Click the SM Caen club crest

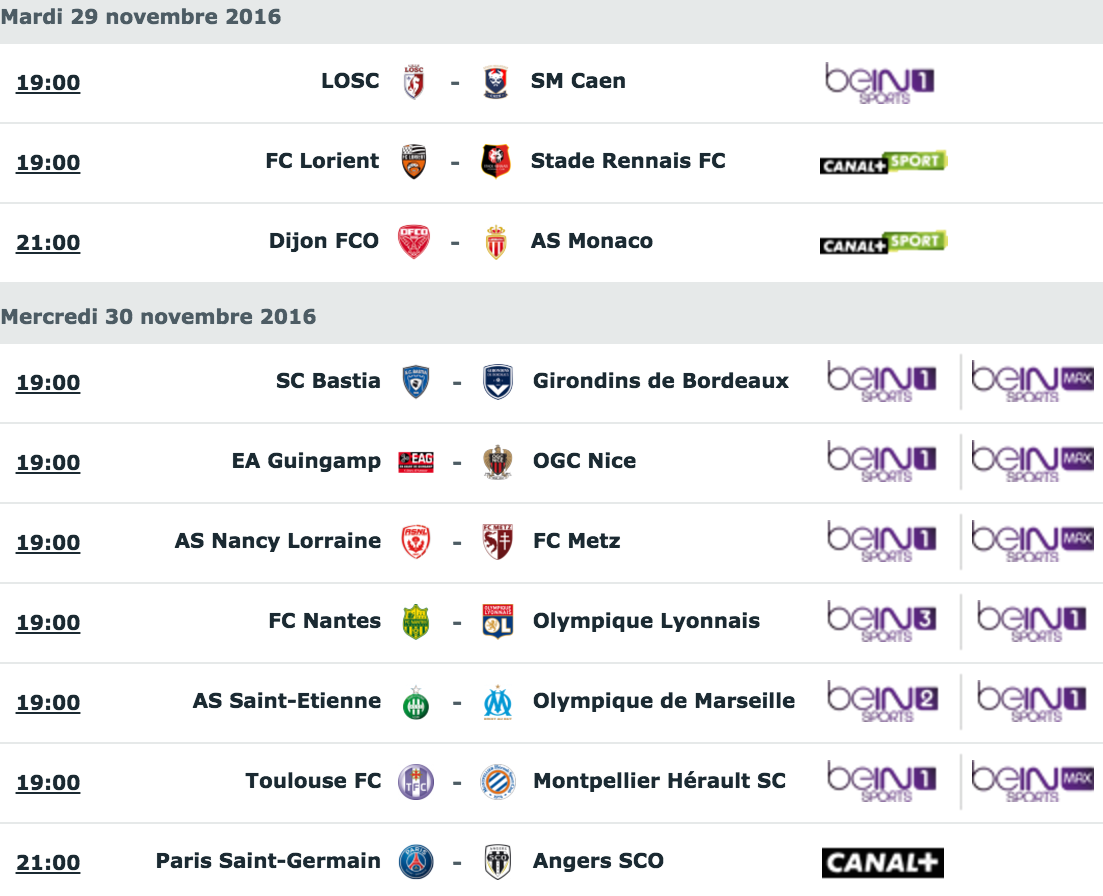(496, 82)
